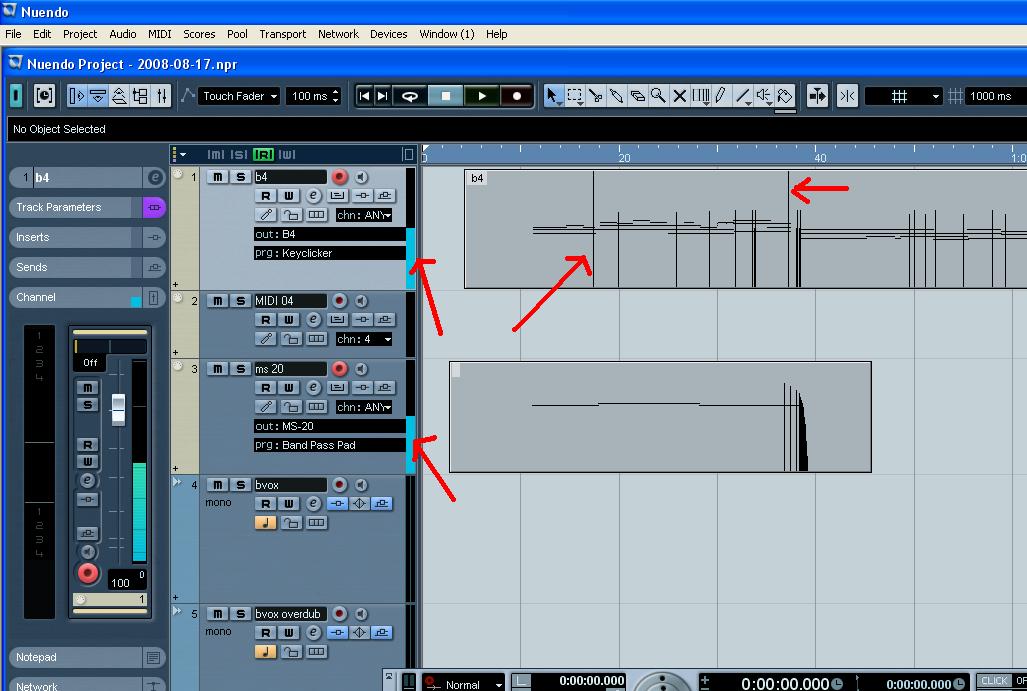The width and height of the screenshot is (1027, 691).
Task: Open the b4 track channel dropdown
Action: pos(364,215)
